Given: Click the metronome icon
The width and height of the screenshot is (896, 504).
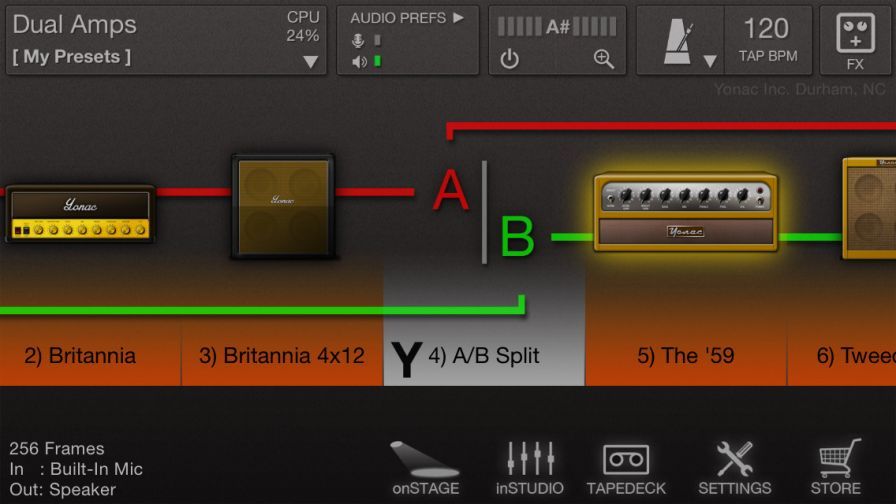Looking at the screenshot, I should point(678,41).
